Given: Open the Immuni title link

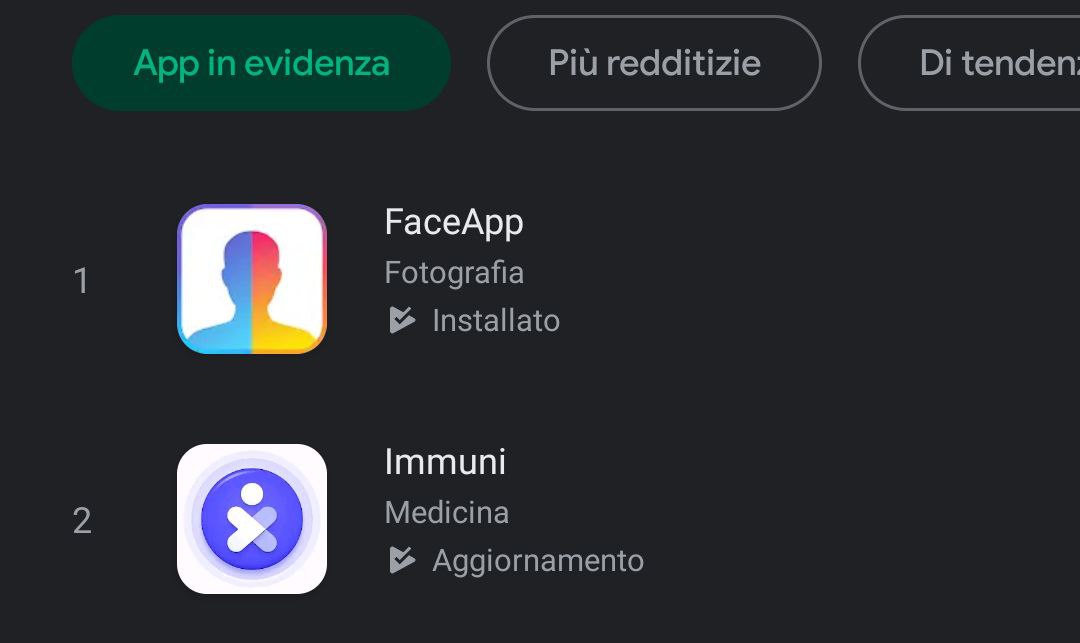Looking at the screenshot, I should (445, 462).
